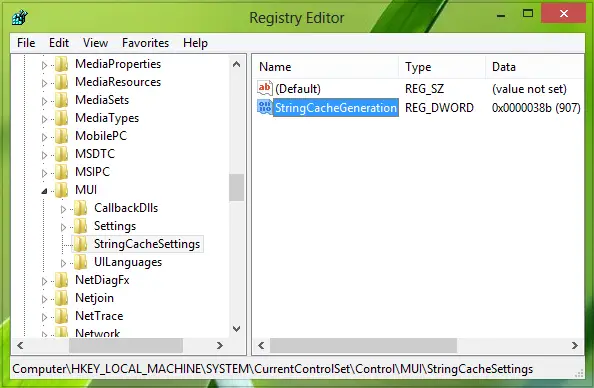Click the StringCacheGeneration DWORD value icon
The height and width of the screenshot is (388, 594).
pos(265,107)
